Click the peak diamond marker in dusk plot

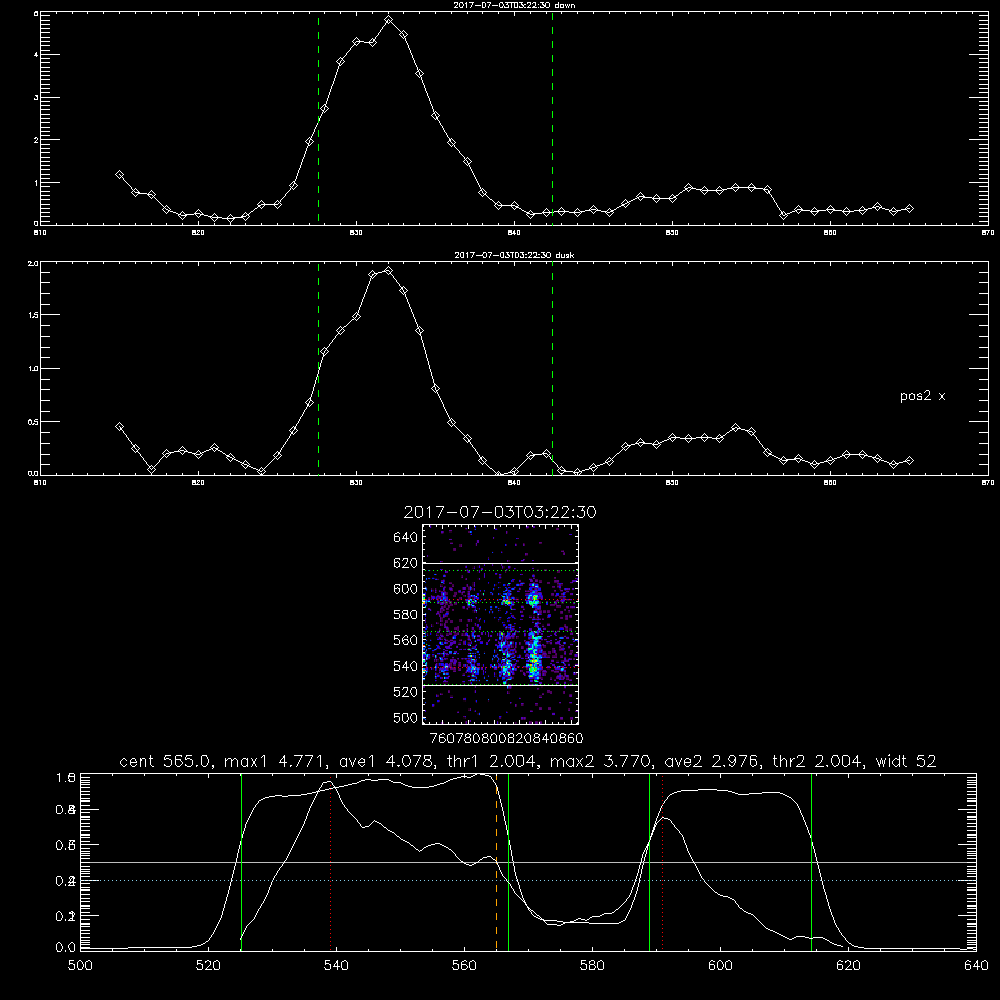tap(388, 271)
